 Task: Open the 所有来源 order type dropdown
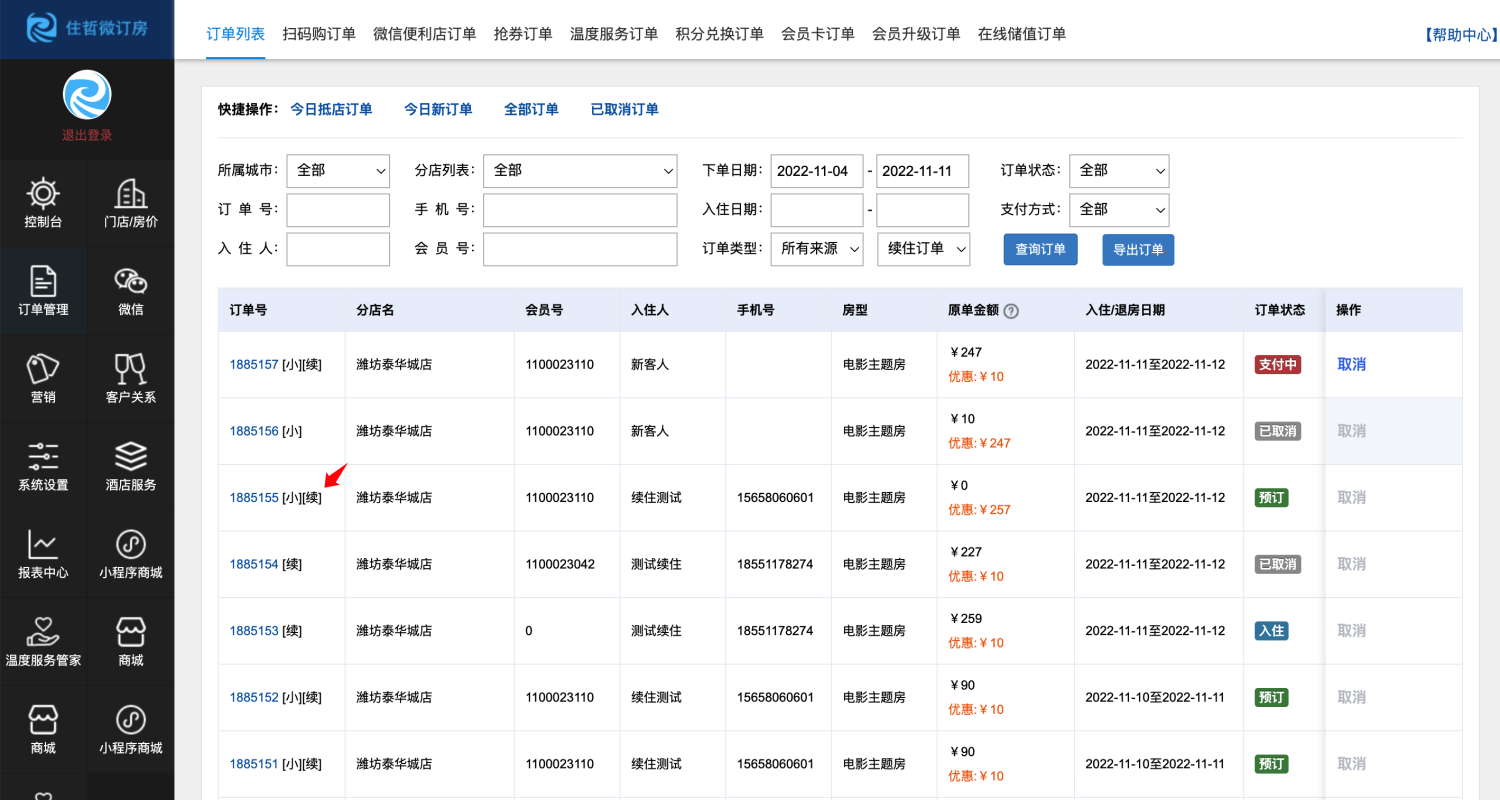click(x=817, y=249)
